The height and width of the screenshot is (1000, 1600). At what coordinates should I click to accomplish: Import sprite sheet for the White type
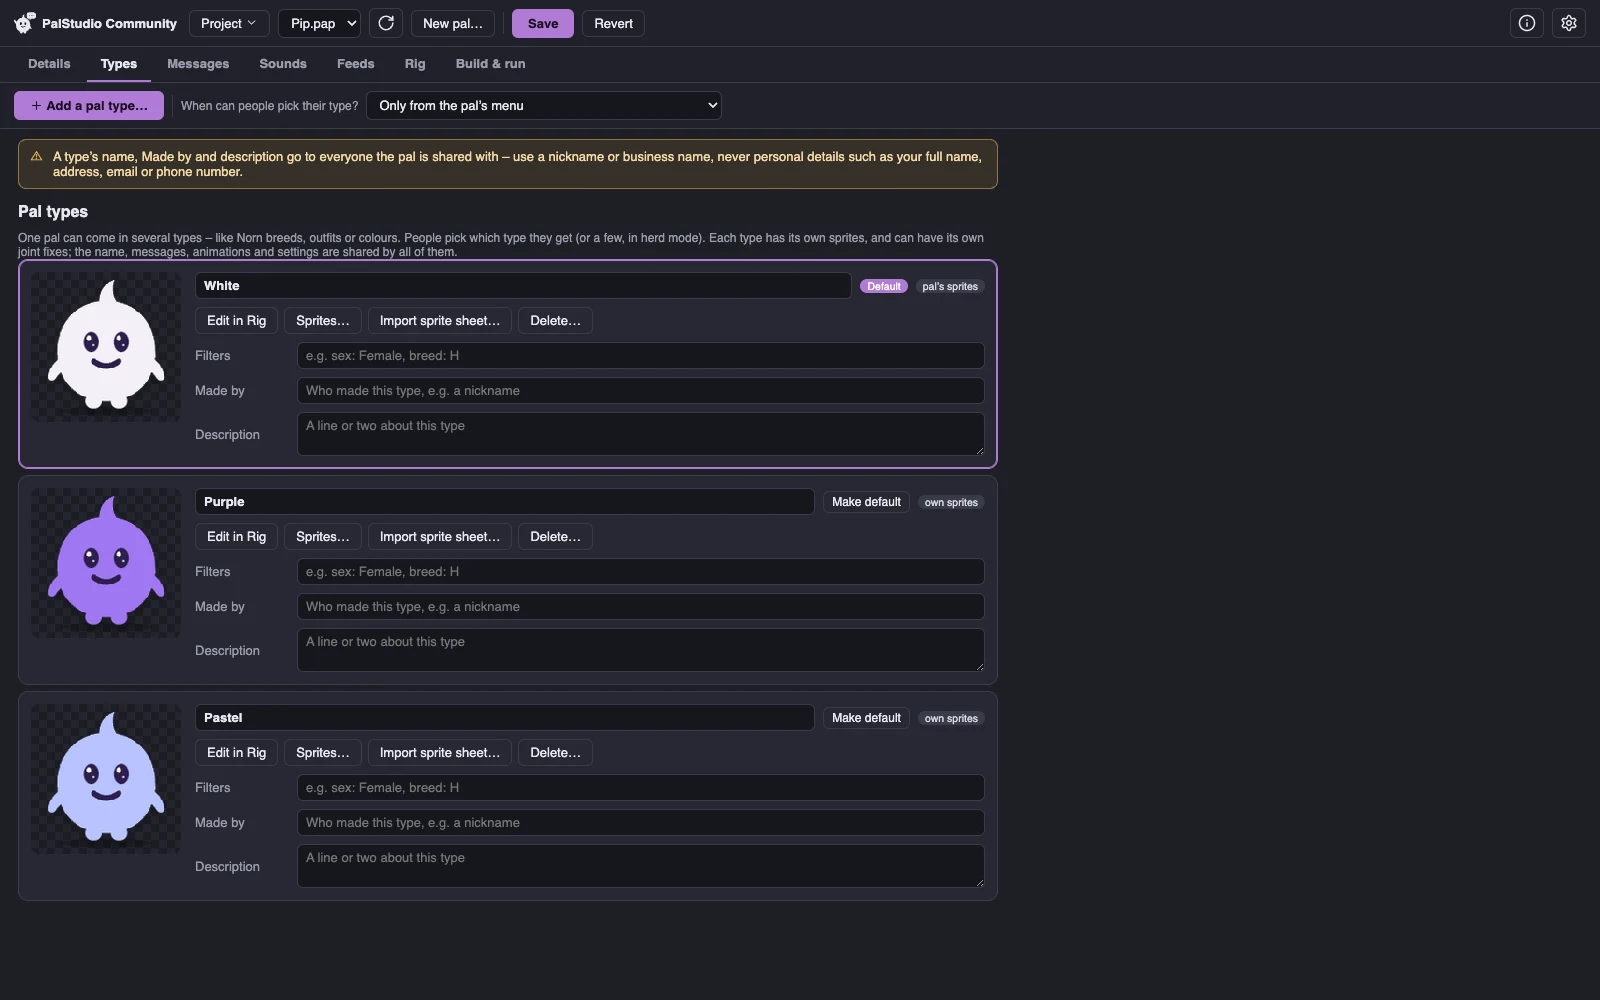(440, 321)
